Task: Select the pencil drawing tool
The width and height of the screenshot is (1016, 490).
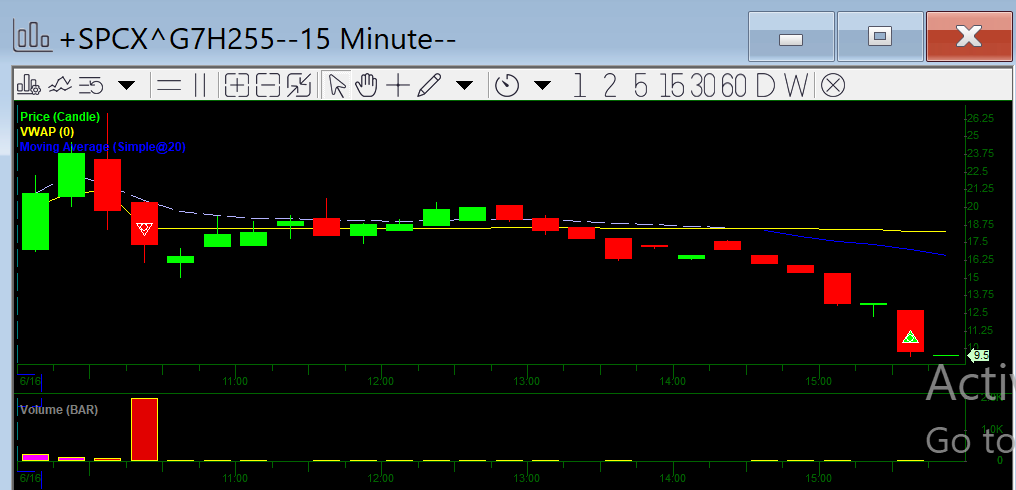Action: (429, 85)
